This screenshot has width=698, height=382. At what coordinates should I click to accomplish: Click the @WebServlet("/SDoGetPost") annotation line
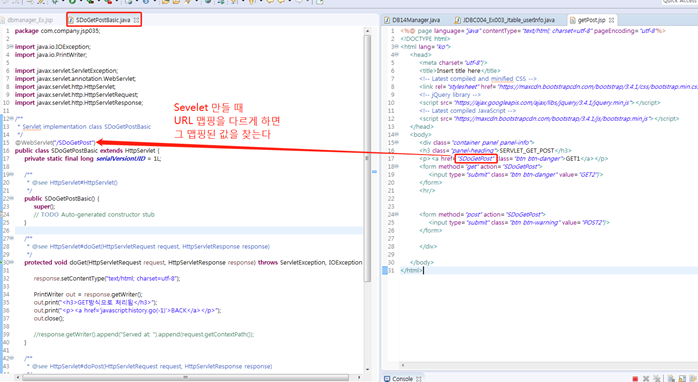coord(55,143)
